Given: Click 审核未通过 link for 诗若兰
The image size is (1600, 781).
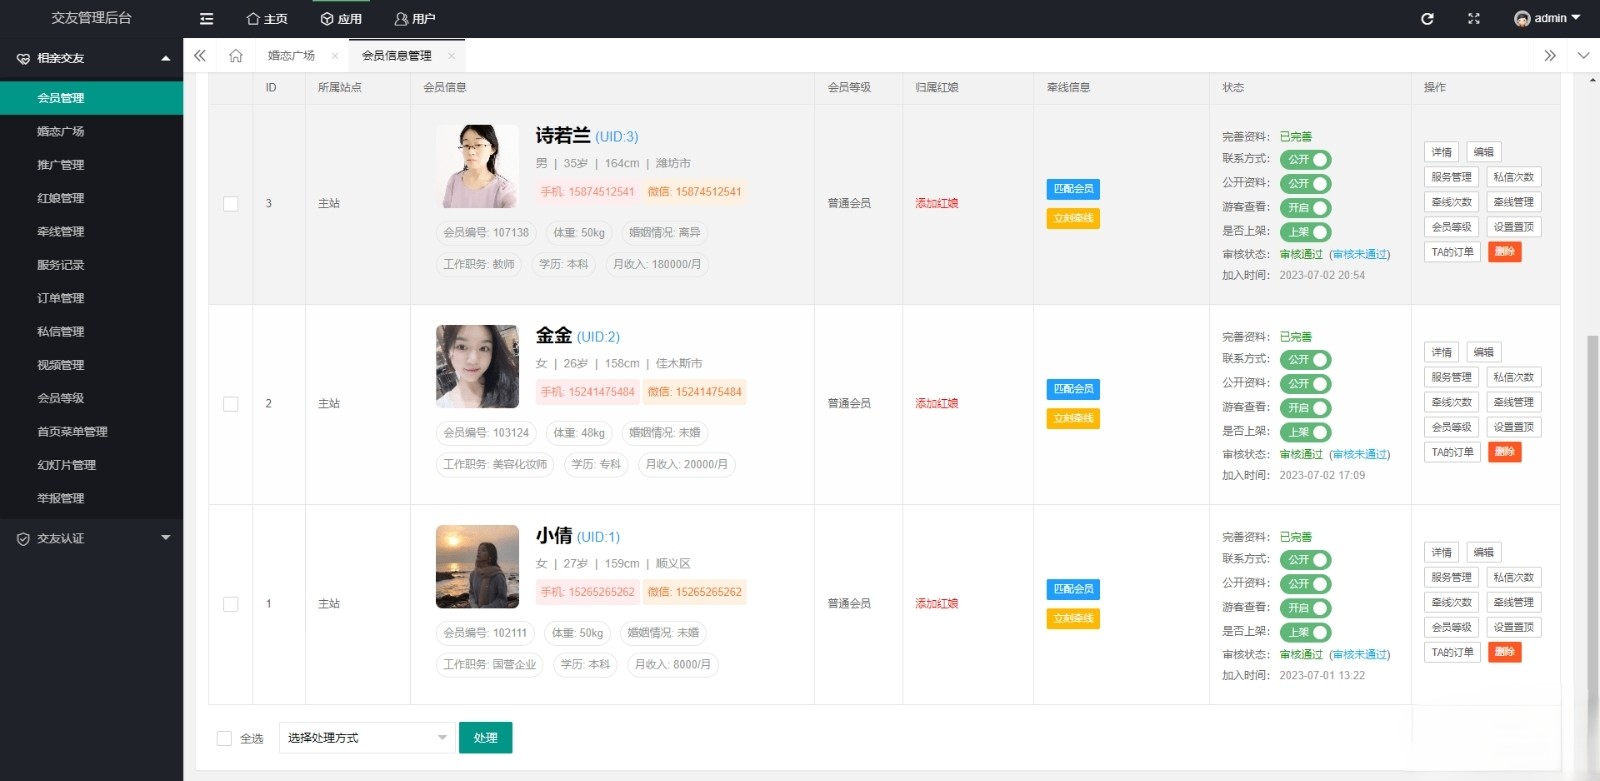Looking at the screenshot, I should pyautogui.click(x=1360, y=255).
